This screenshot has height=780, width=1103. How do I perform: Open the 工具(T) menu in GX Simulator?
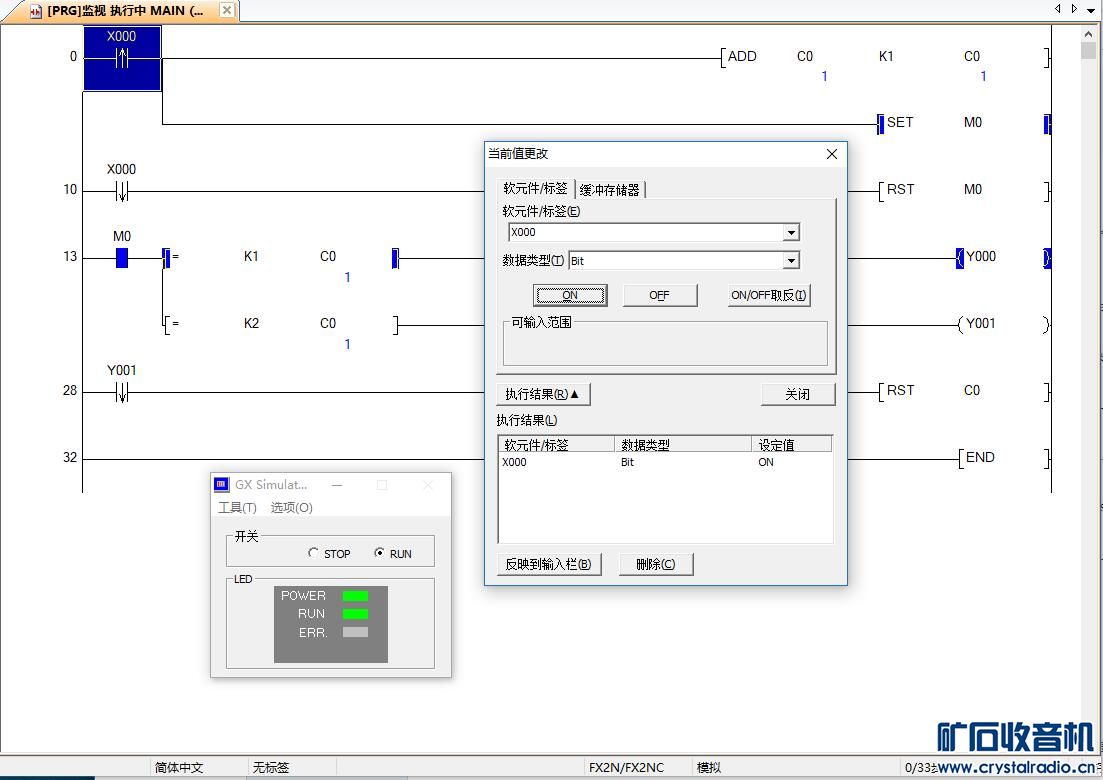(x=237, y=508)
